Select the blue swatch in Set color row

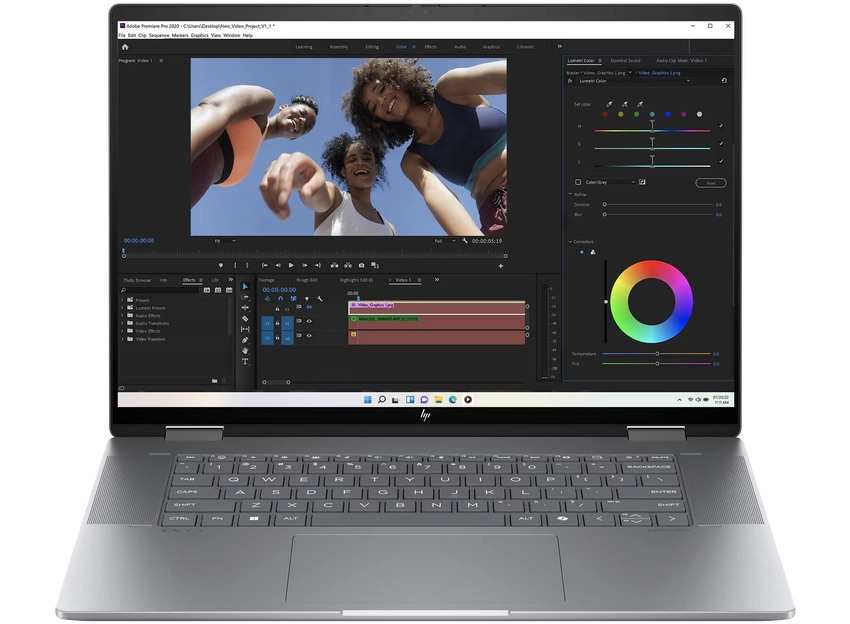[668, 113]
